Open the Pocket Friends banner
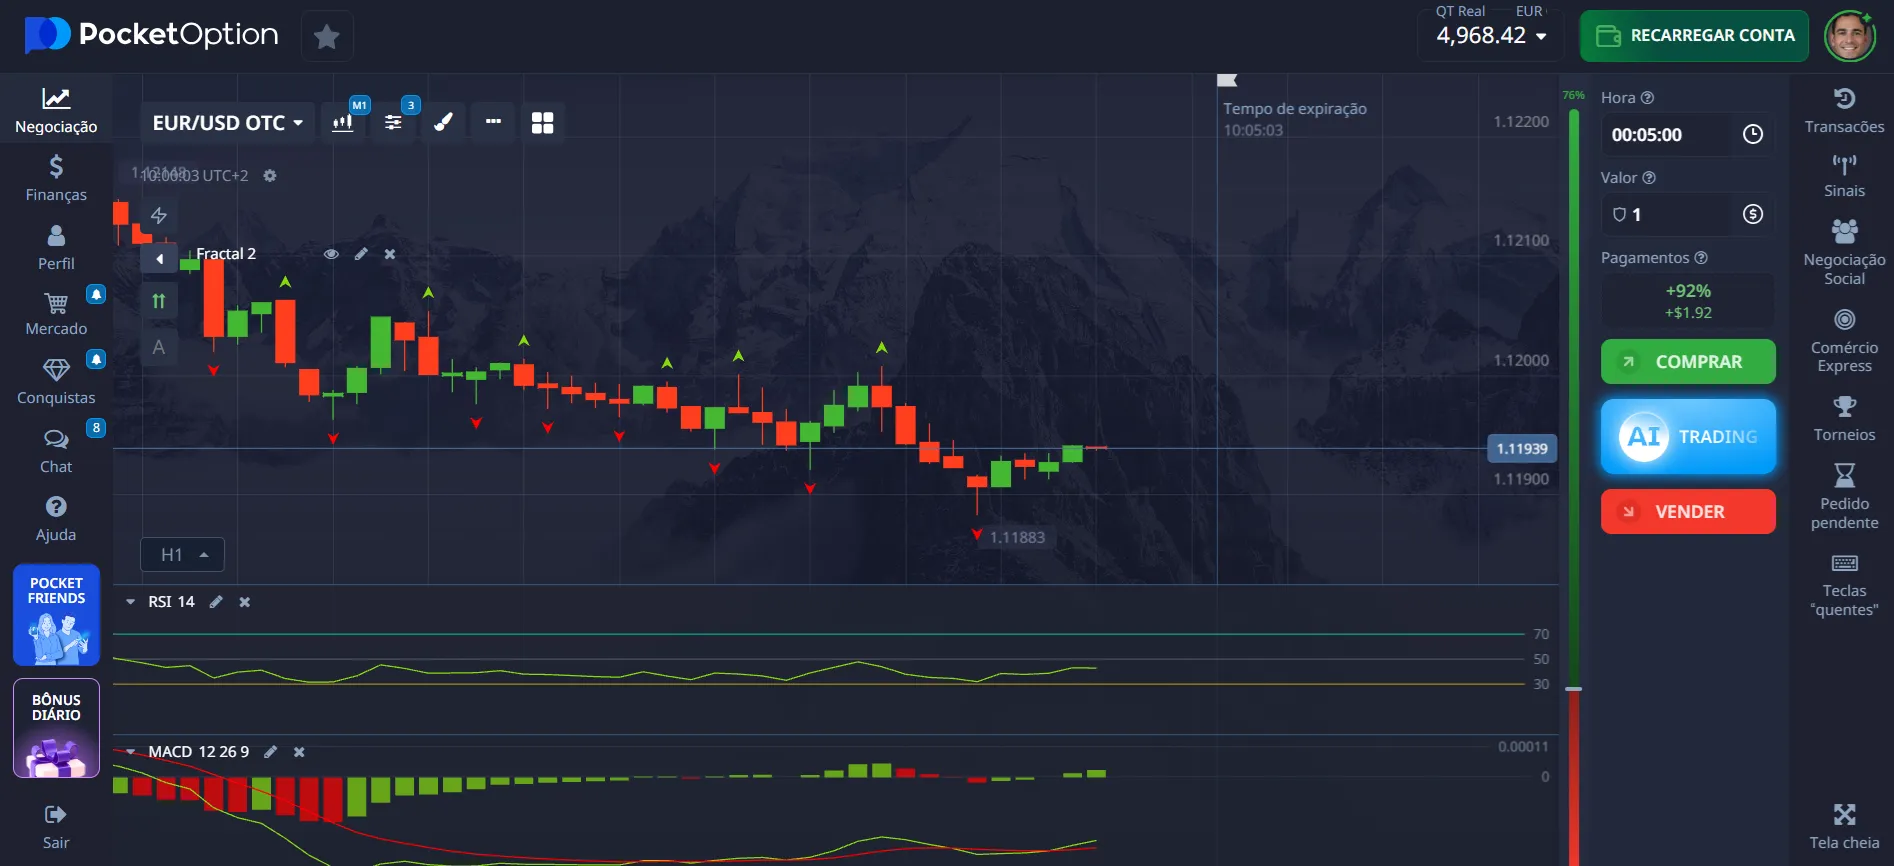Viewport: 1894px width, 866px height. (x=56, y=615)
